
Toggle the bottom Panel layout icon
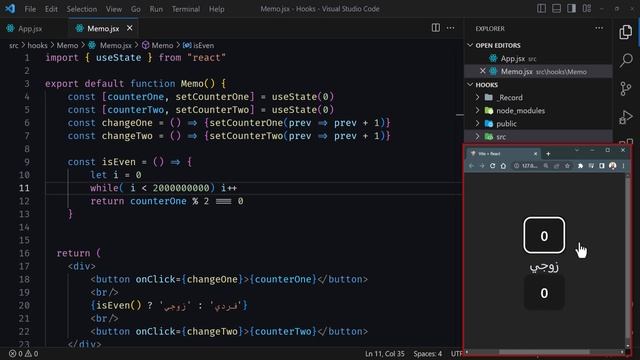pyautogui.click(x=556, y=9)
